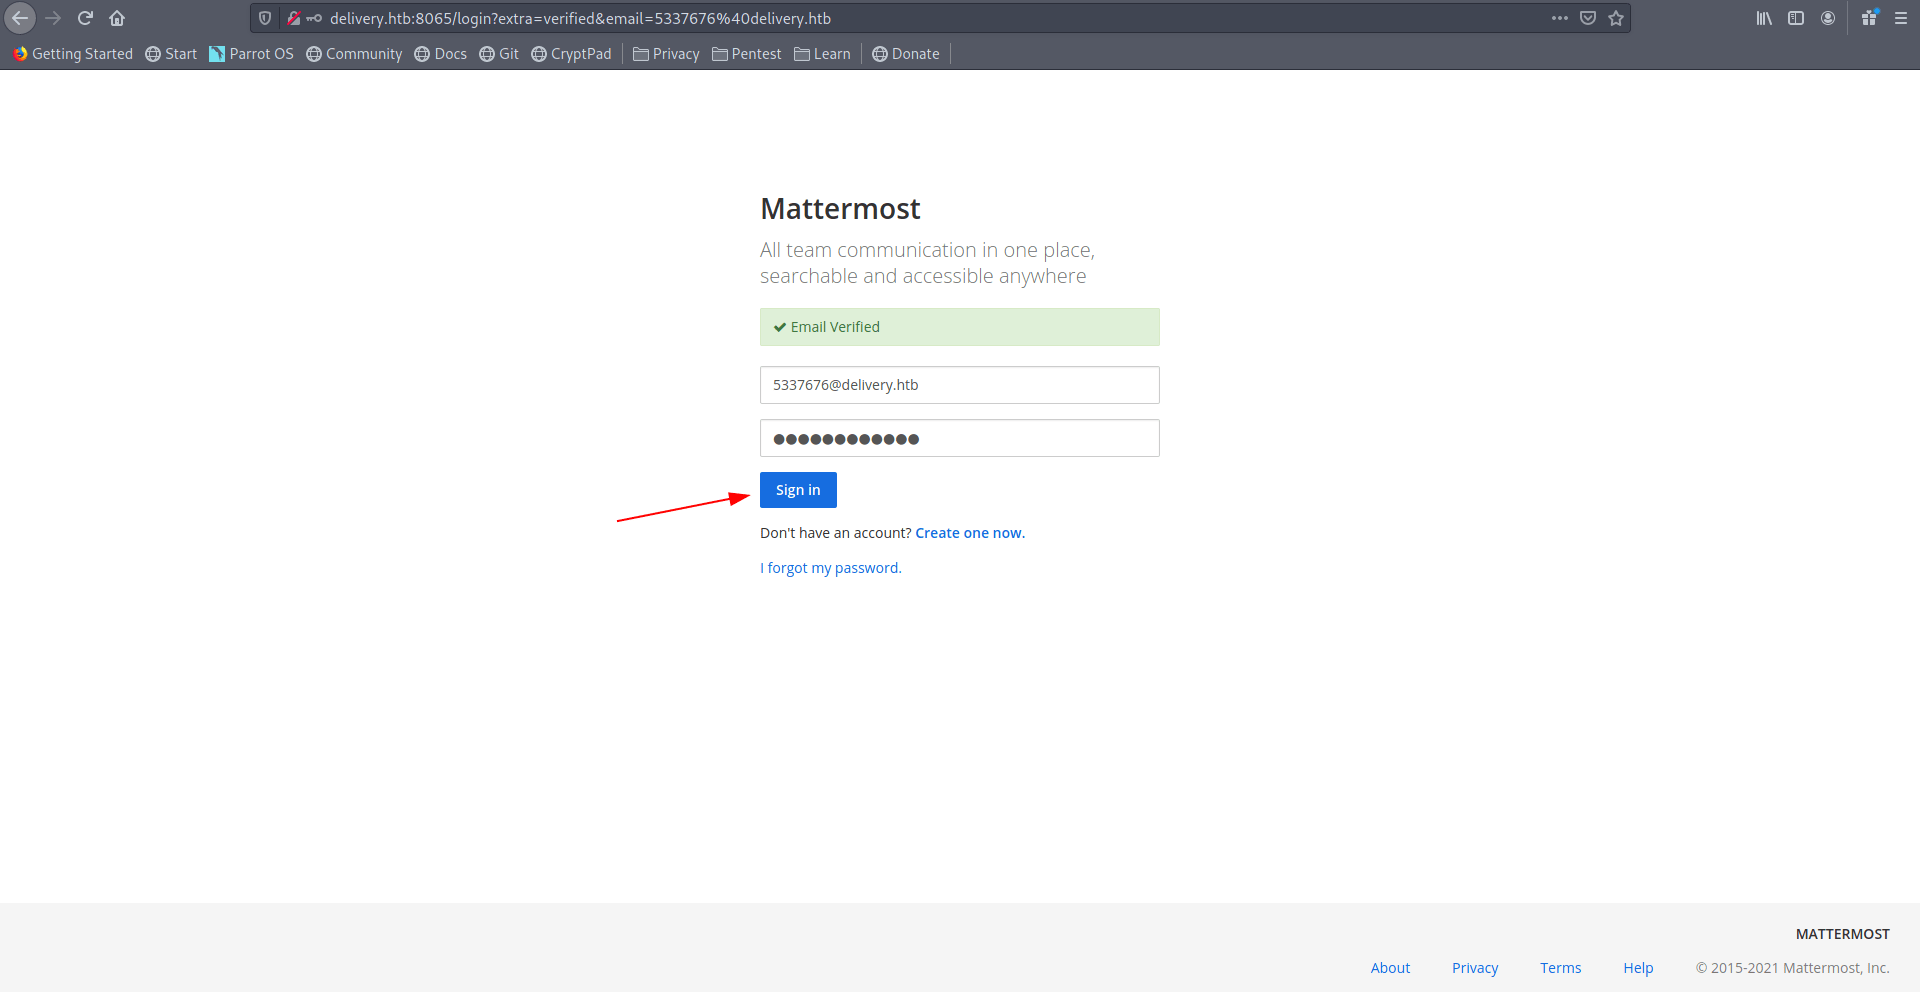Go back using the browser back arrow
This screenshot has height=992, width=1920.
pos(20,18)
